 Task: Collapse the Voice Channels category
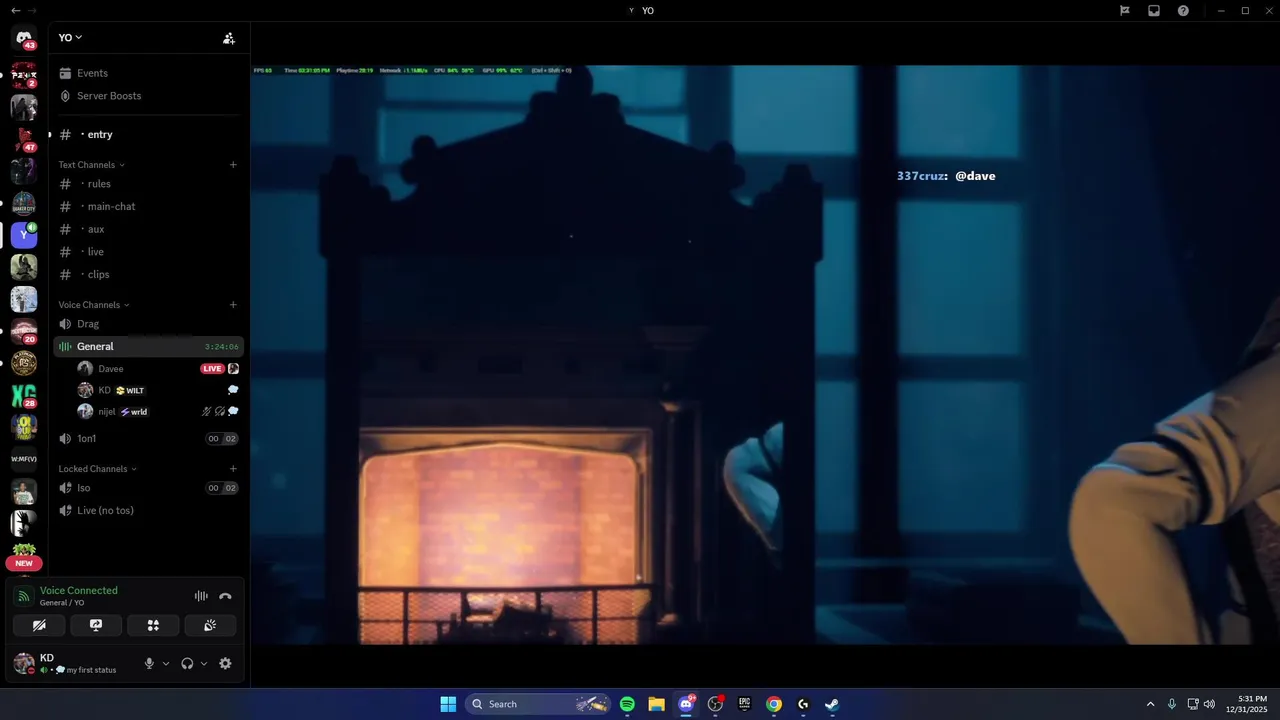[94, 305]
